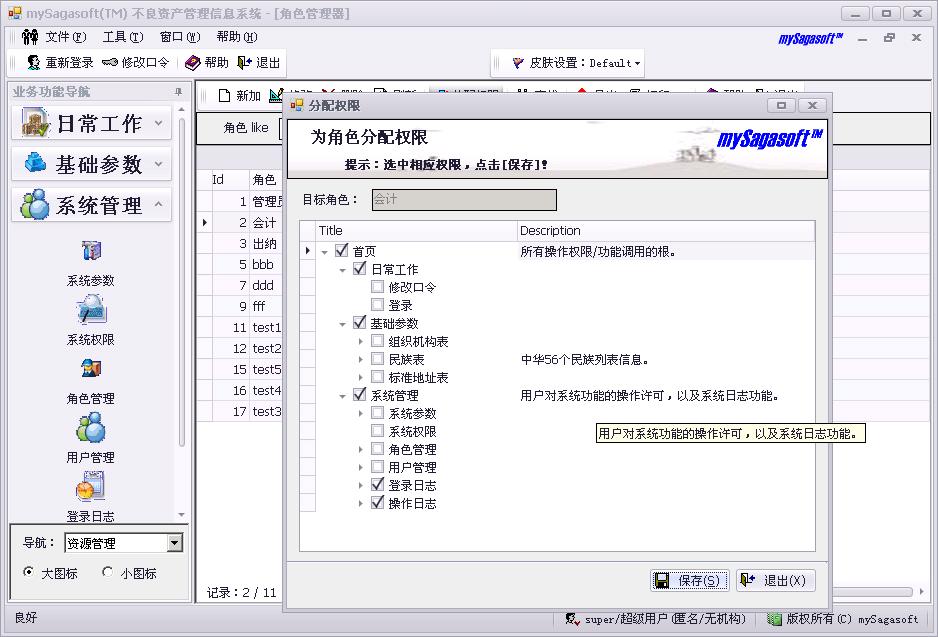Open 角色管理 icon in navigation panel

pyautogui.click(x=91, y=368)
